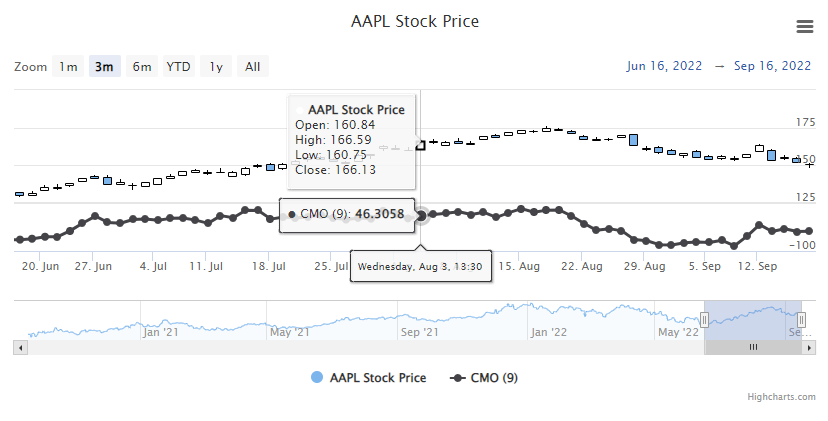Click the navigator left range handle
The image size is (828, 421).
click(x=704, y=319)
